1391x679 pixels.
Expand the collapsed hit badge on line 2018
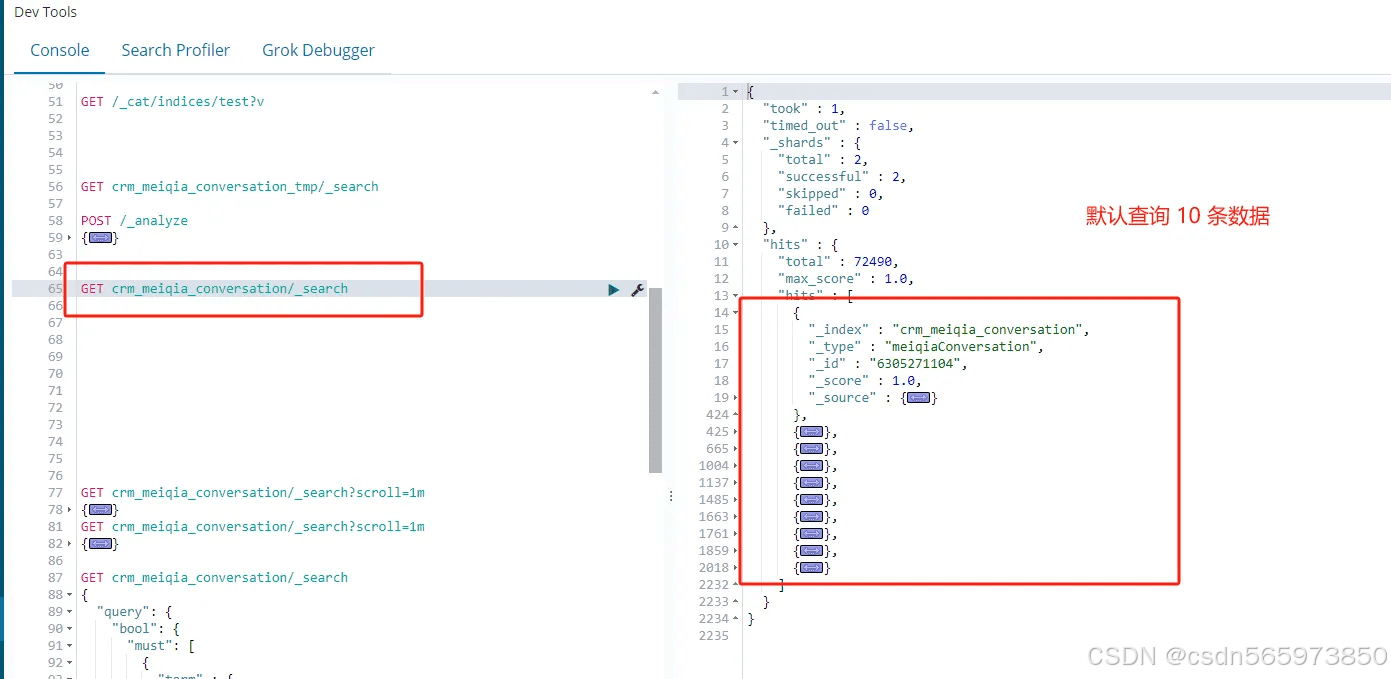click(x=811, y=567)
